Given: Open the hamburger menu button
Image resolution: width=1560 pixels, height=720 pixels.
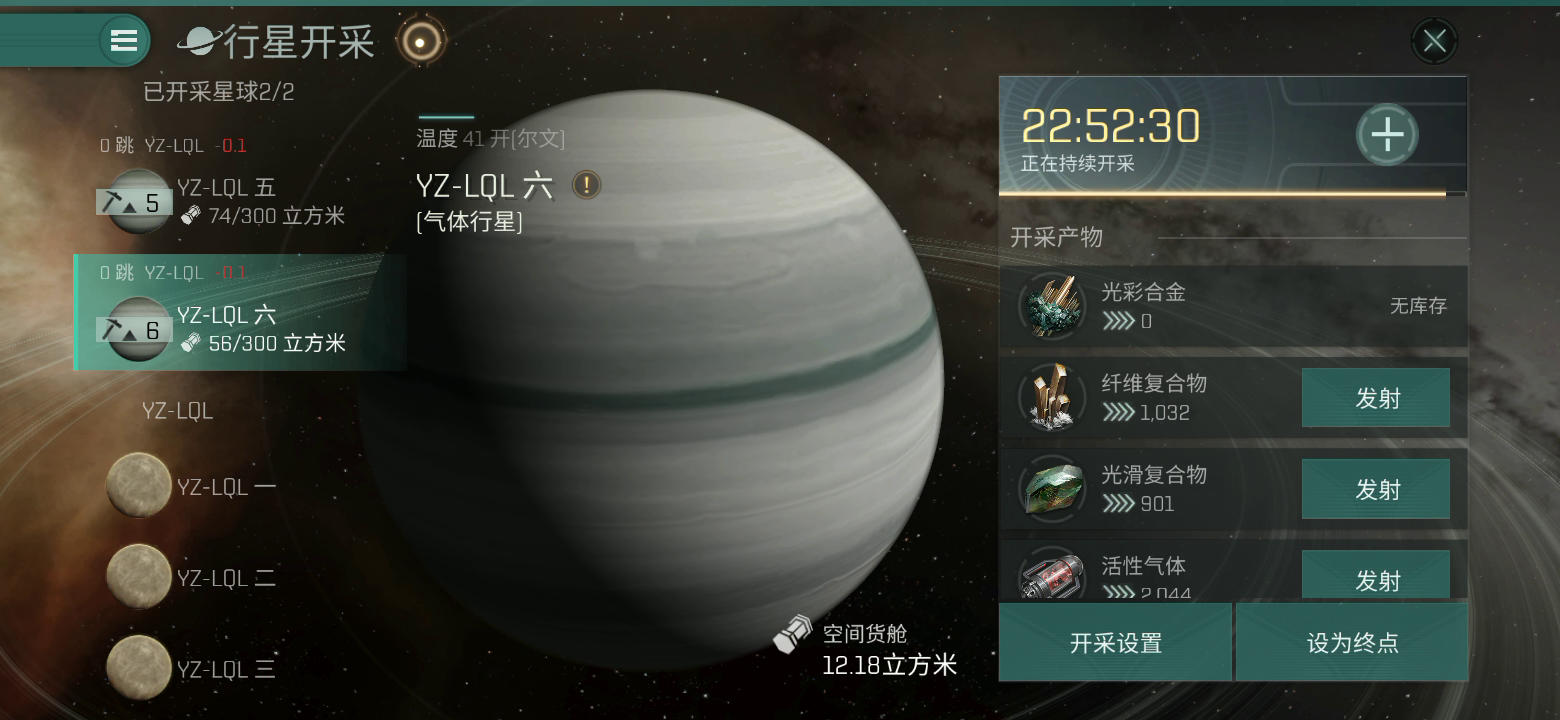Looking at the screenshot, I should coord(124,41).
